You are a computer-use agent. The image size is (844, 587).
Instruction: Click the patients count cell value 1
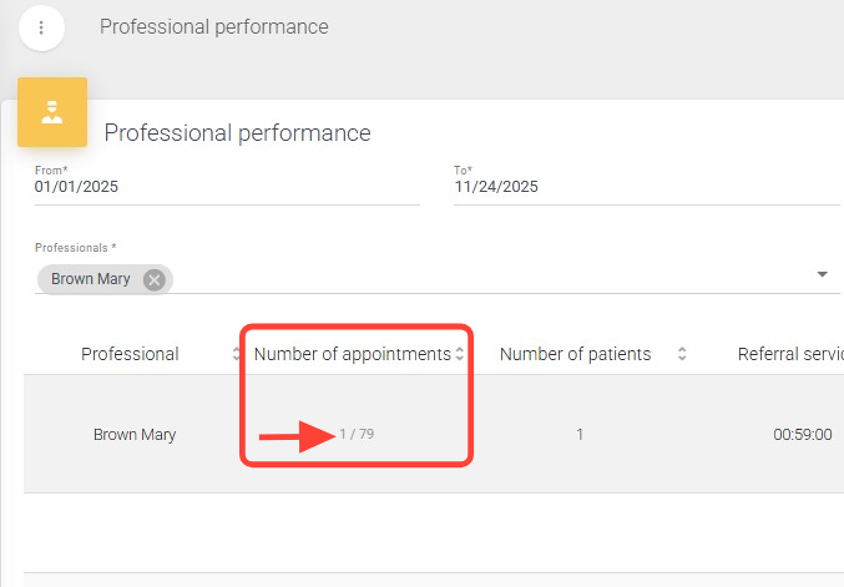coord(580,435)
